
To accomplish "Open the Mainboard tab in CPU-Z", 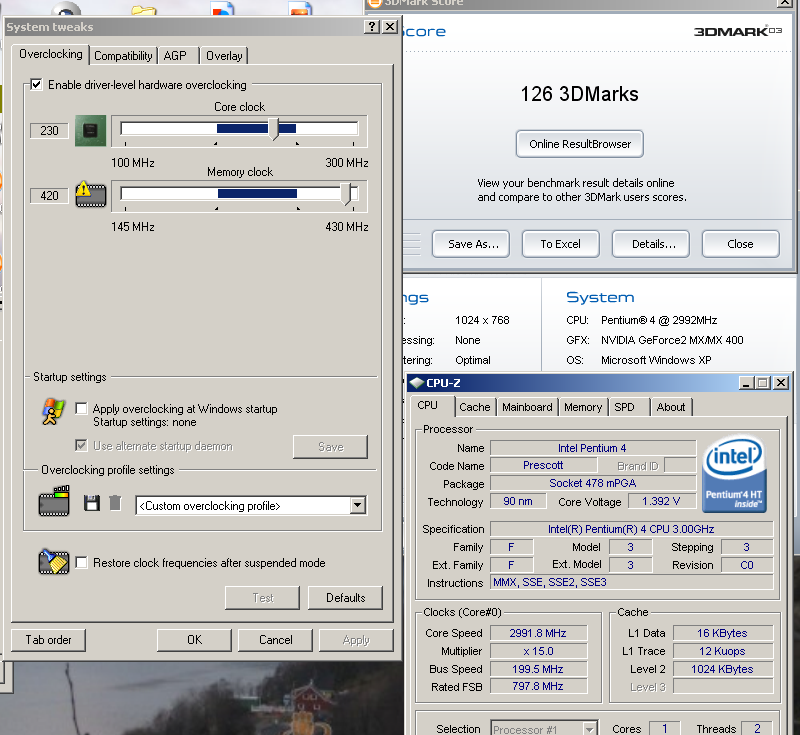I will click(528, 407).
